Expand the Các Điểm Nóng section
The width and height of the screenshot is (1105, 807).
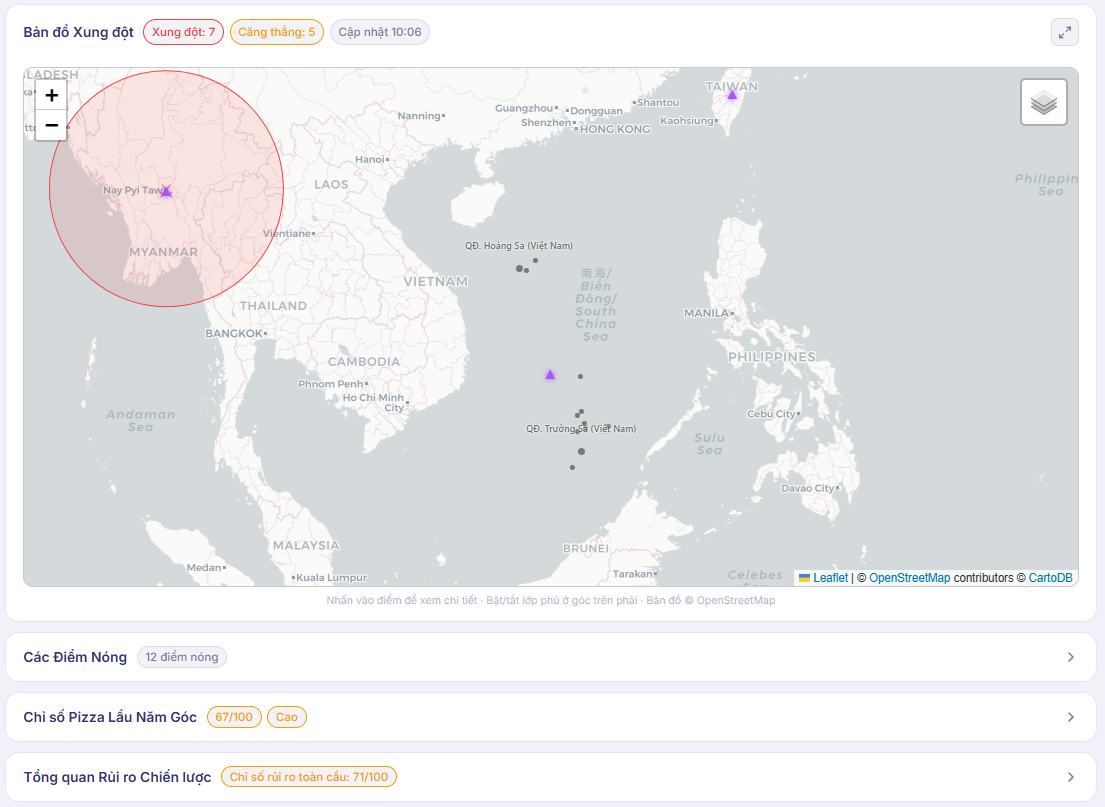1070,657
